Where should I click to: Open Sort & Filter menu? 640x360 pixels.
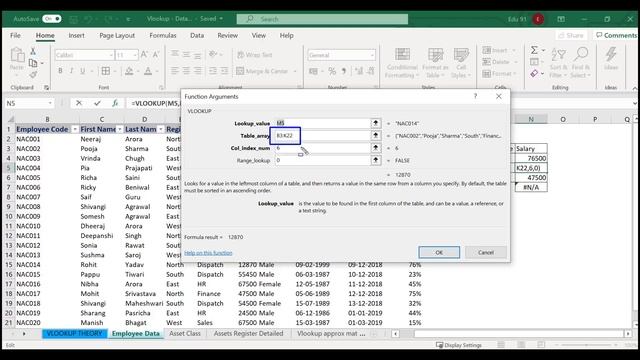pyautogui.click(x=558, y=62)
